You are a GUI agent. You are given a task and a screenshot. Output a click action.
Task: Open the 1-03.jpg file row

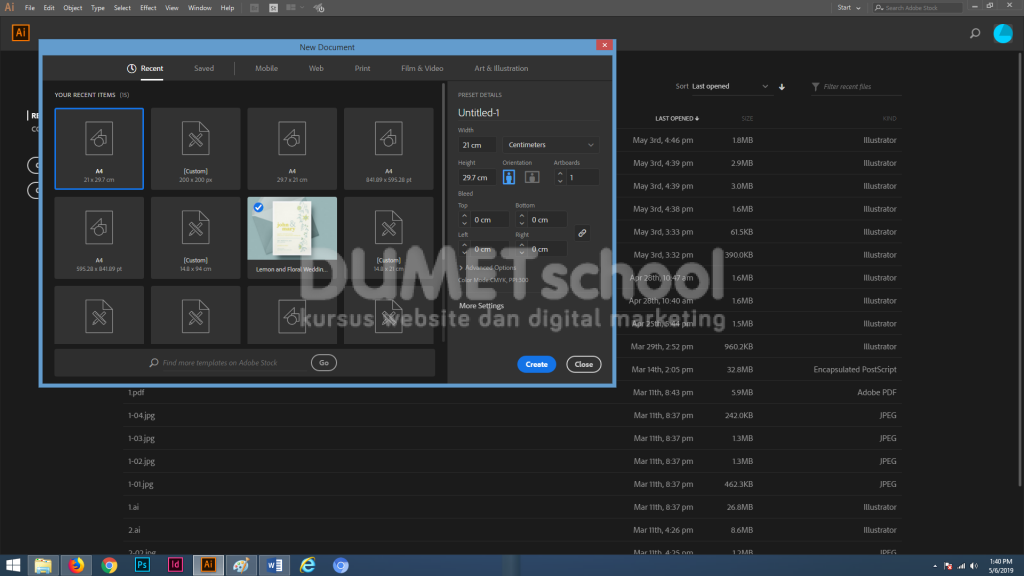tap(513, 438)
